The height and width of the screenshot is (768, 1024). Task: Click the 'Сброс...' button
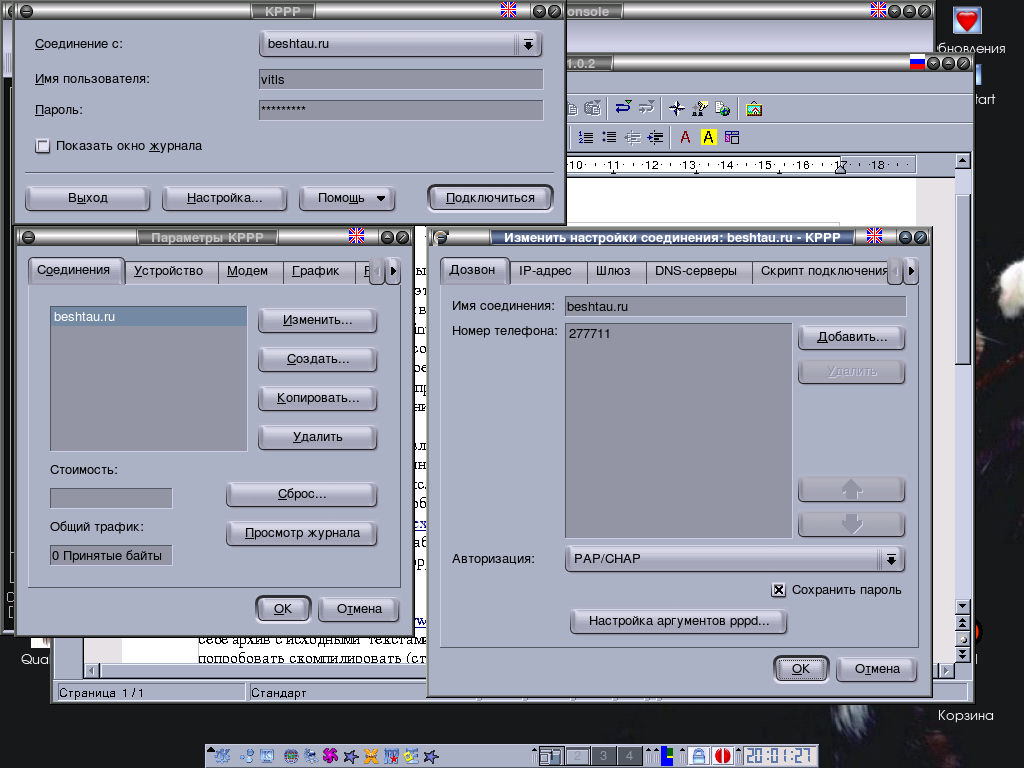[302, 494]
